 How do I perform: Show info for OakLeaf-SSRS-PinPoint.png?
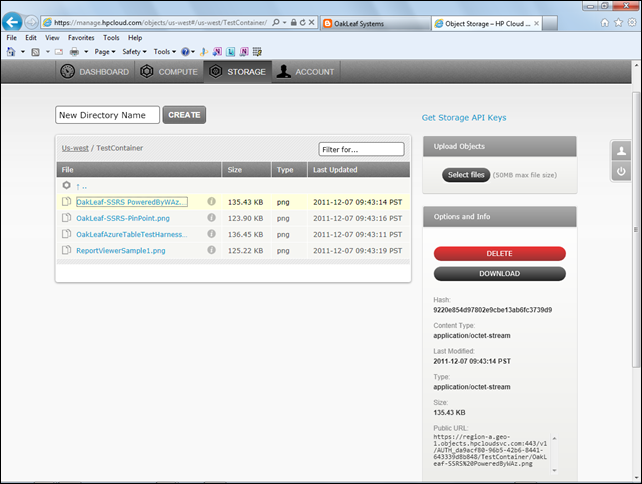pos(211,218)
